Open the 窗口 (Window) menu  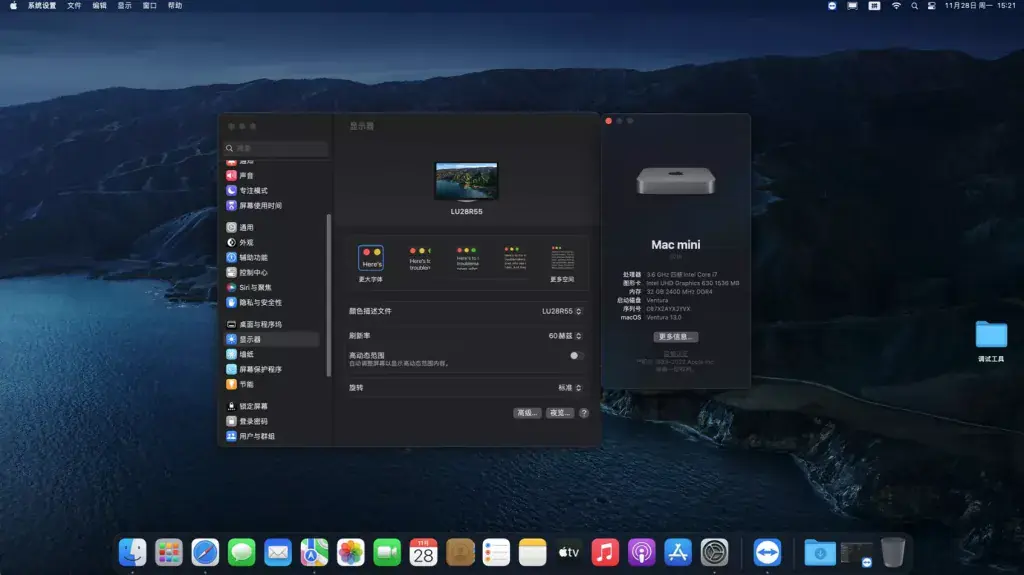click(x=150, y=6)
